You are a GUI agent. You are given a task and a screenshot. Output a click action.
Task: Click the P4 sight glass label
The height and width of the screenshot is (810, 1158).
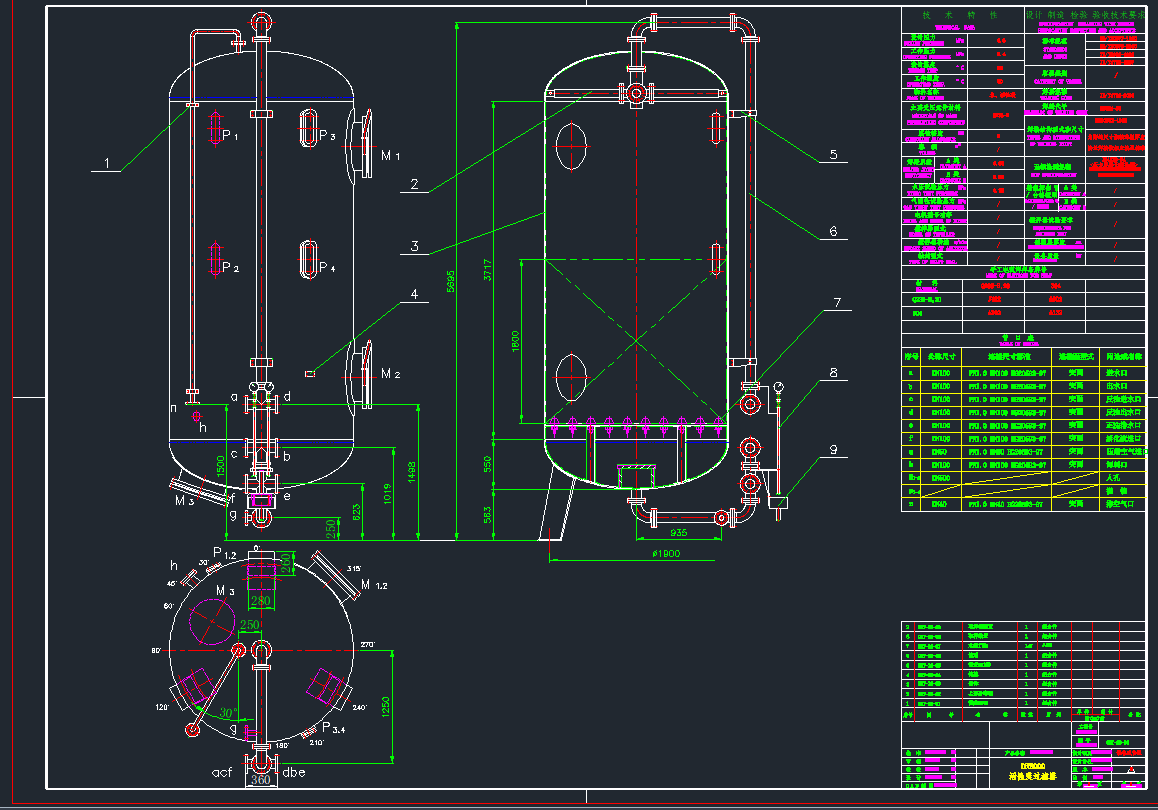[328, 268]
